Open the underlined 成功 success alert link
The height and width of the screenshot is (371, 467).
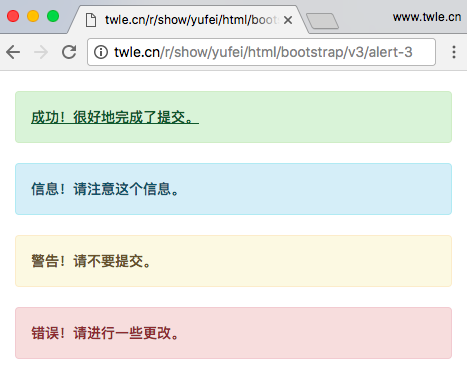pos(115,117)
